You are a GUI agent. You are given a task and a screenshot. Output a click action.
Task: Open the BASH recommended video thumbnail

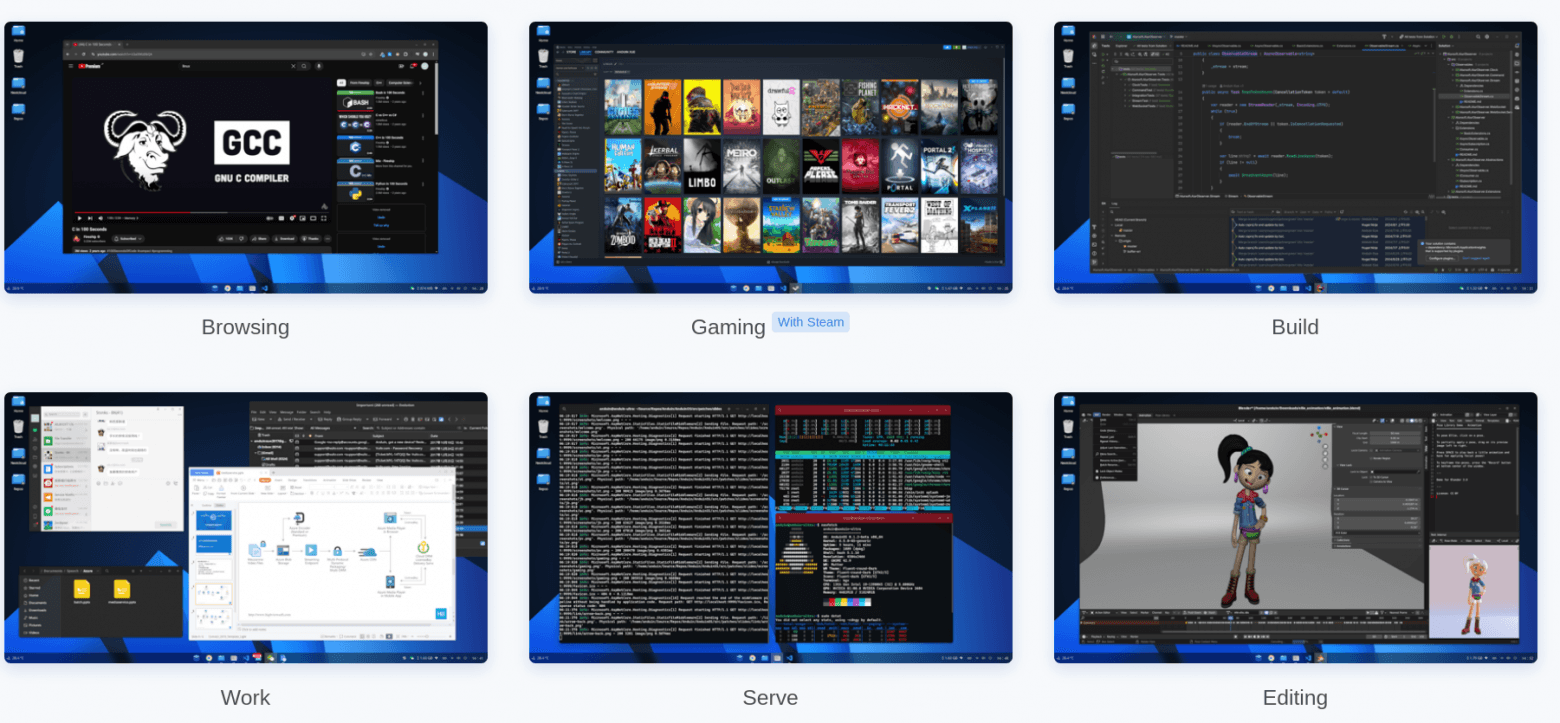[357, 102]
